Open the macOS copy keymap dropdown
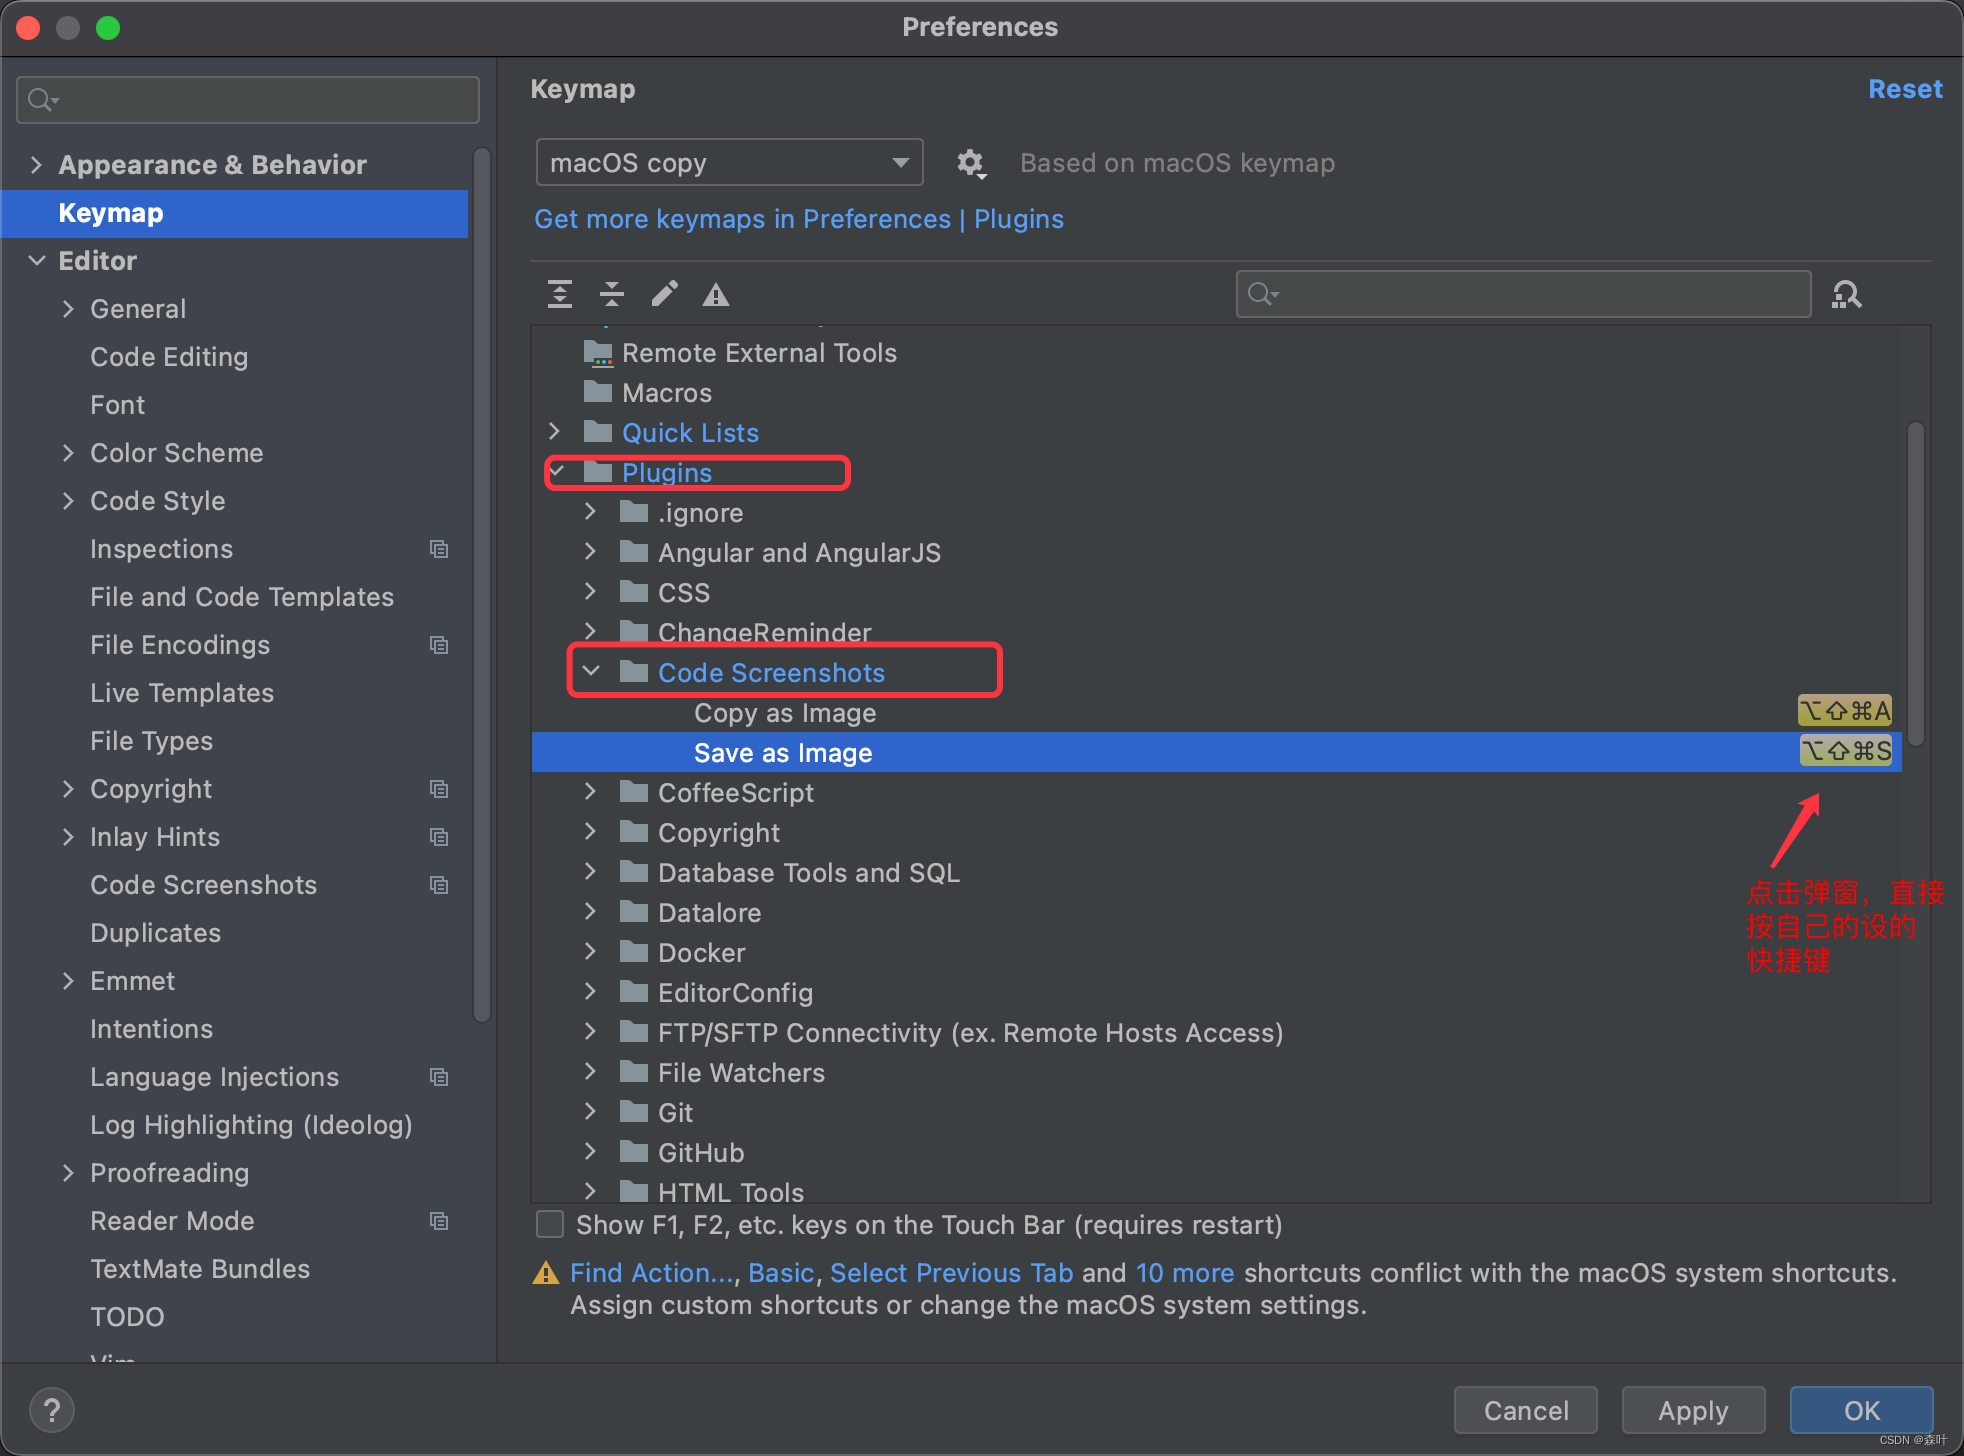 (x=729, y=163)
